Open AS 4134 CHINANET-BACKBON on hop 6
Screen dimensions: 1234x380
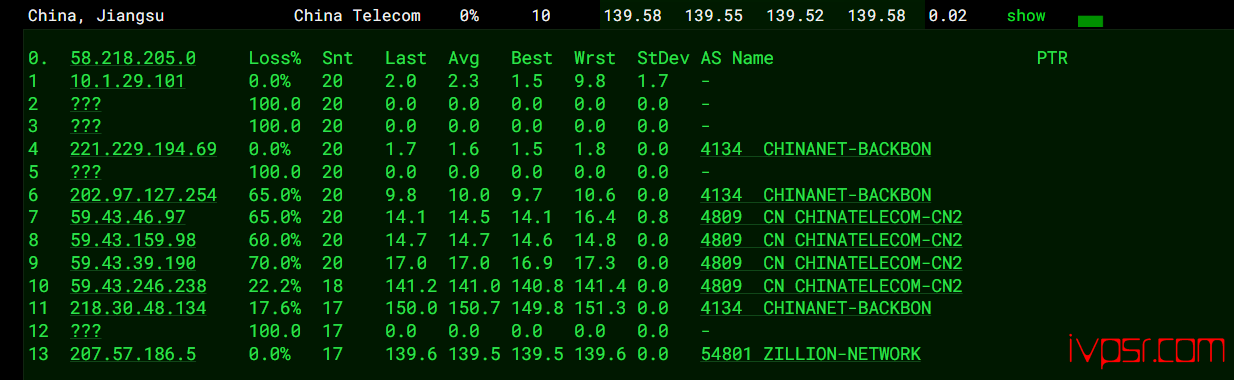click(816, 195)
